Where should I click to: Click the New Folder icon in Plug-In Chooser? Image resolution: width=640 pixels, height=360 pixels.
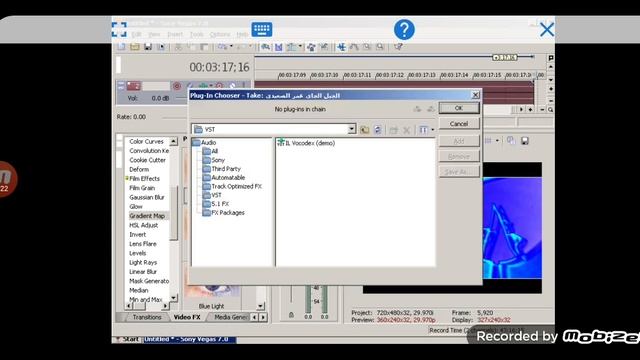pyautogui.click(x=393, y=130)
